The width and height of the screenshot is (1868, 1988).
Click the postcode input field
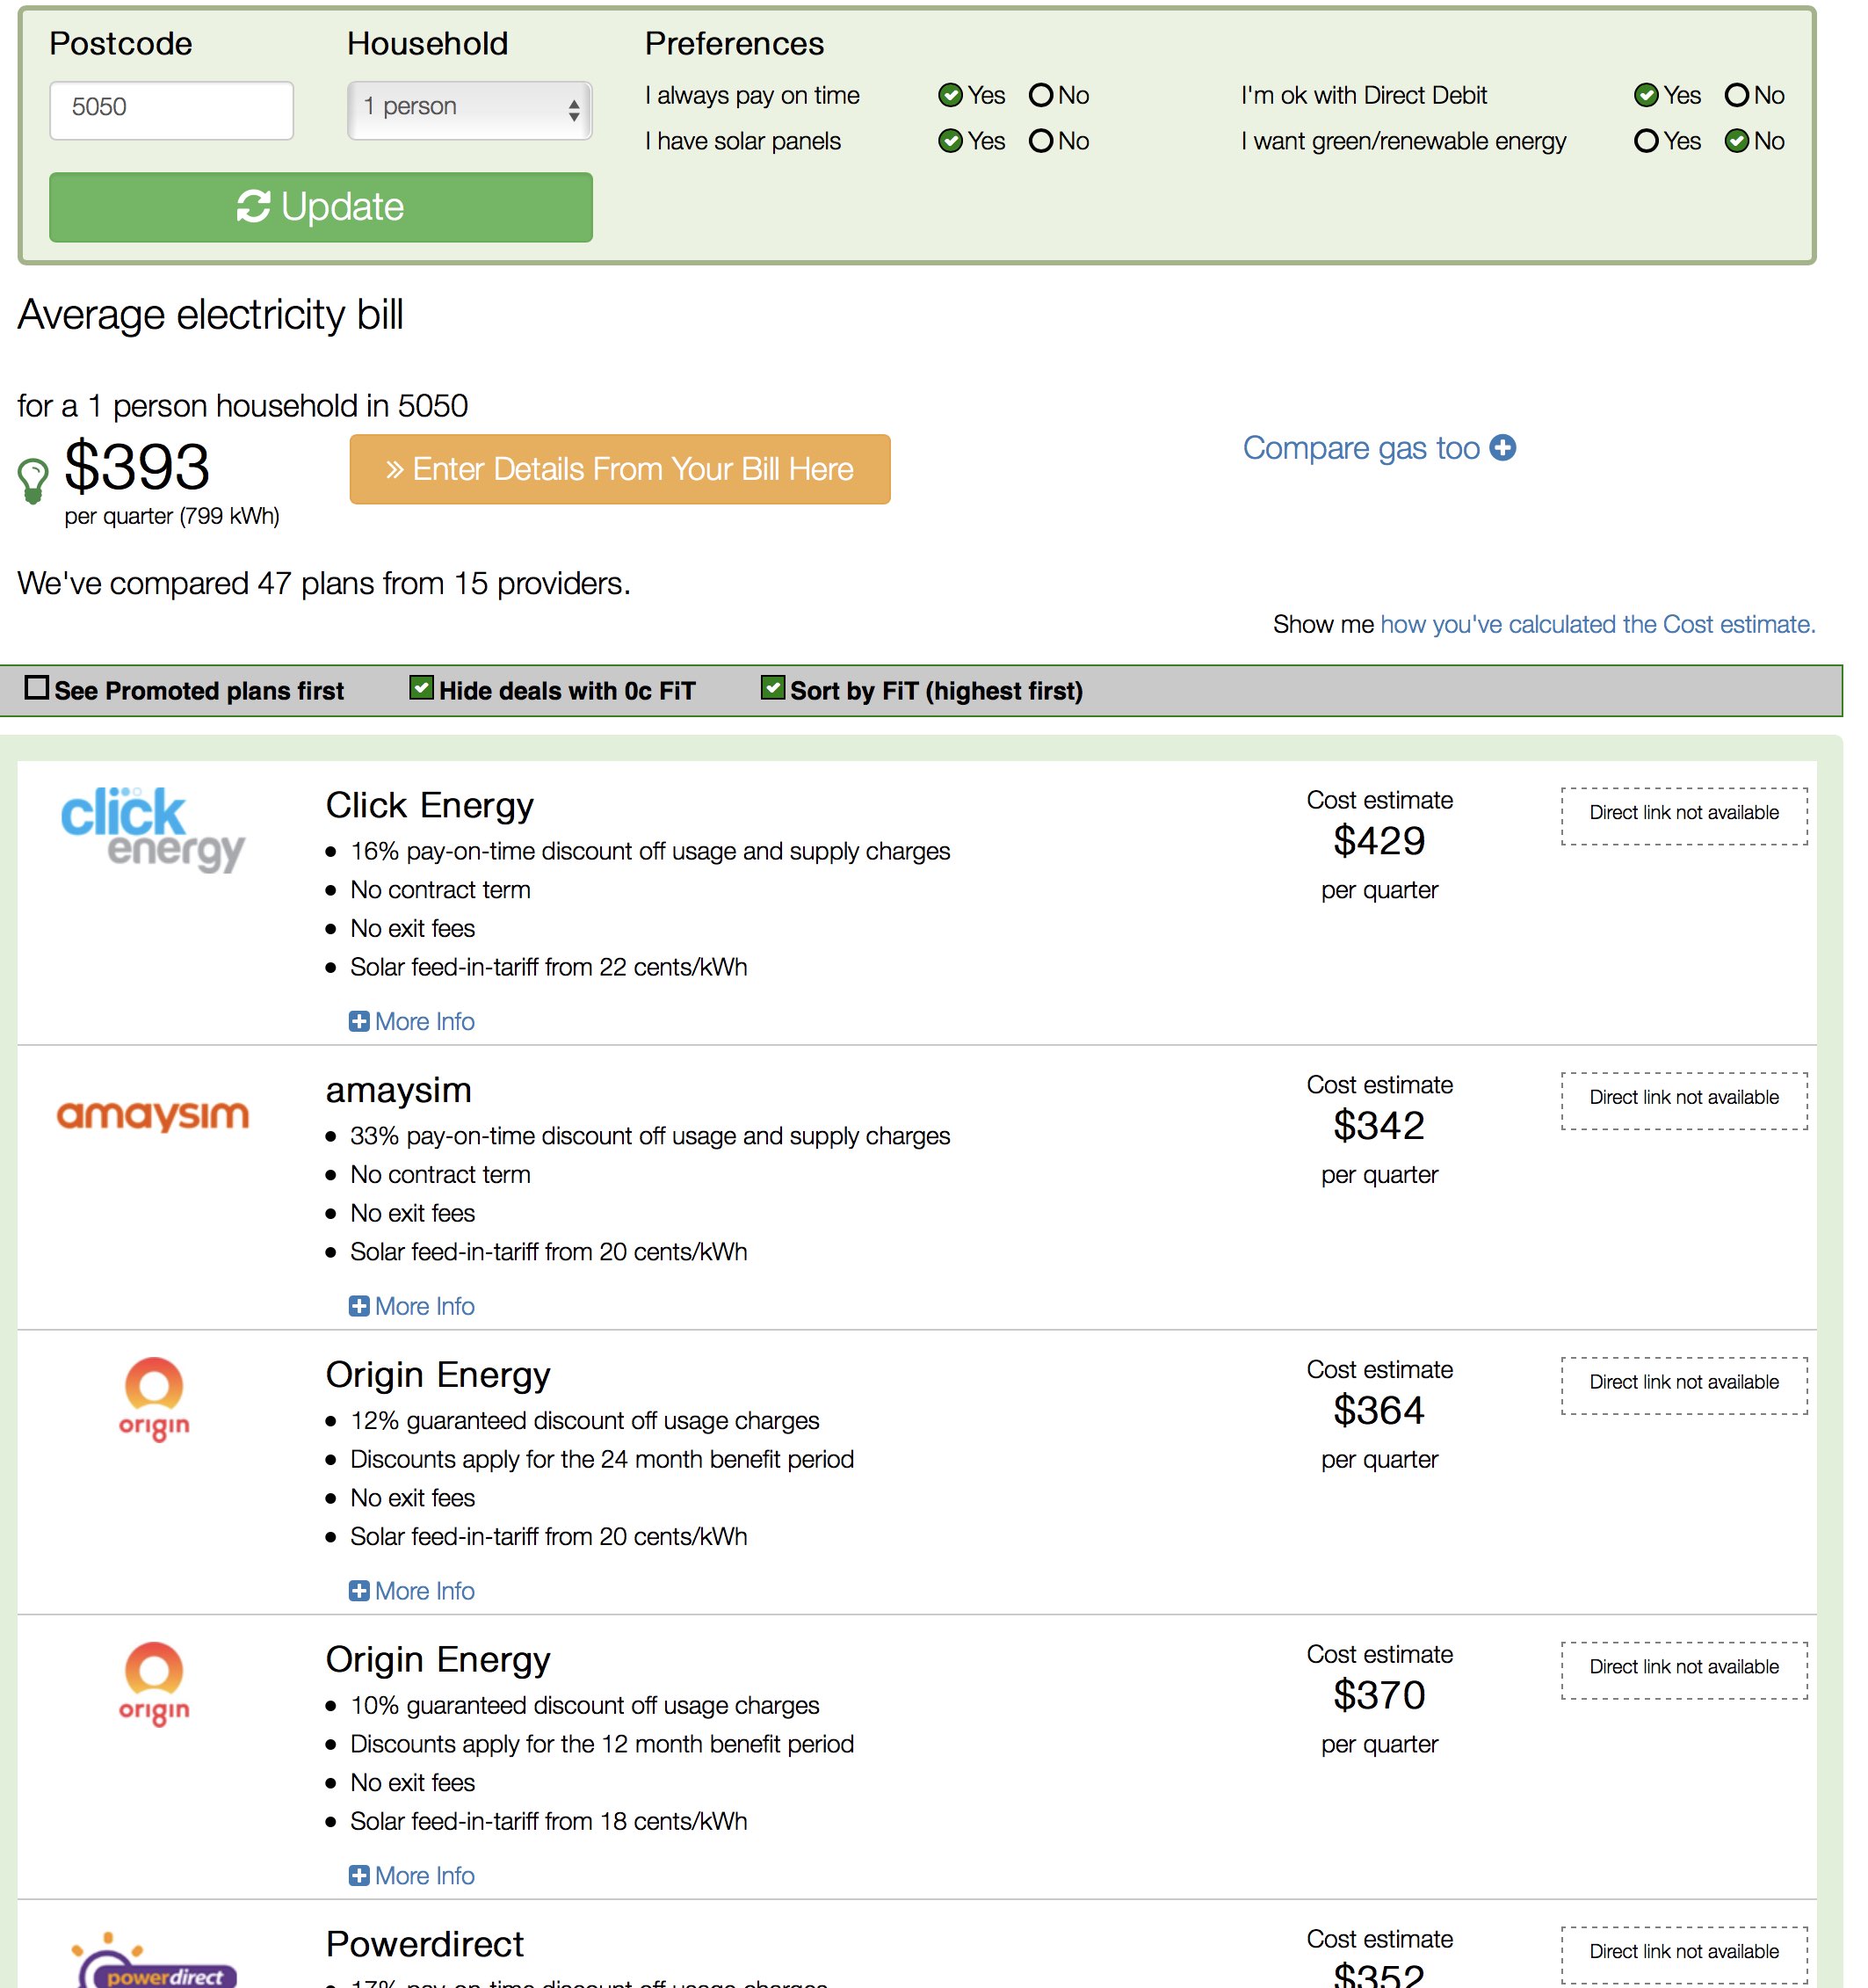pos(170,105)
